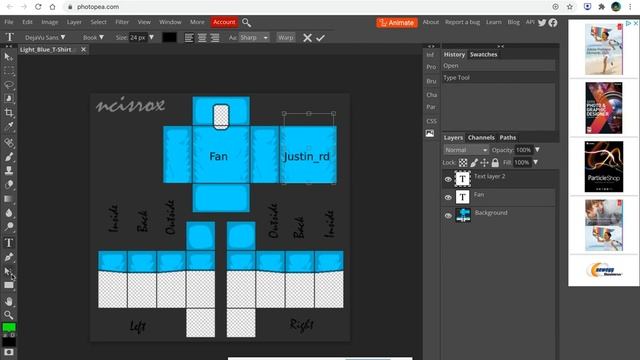The height and width of the screenshot is (360, 640).
Task: Open Normal blend mode dropdown
Action: [466, 150]
